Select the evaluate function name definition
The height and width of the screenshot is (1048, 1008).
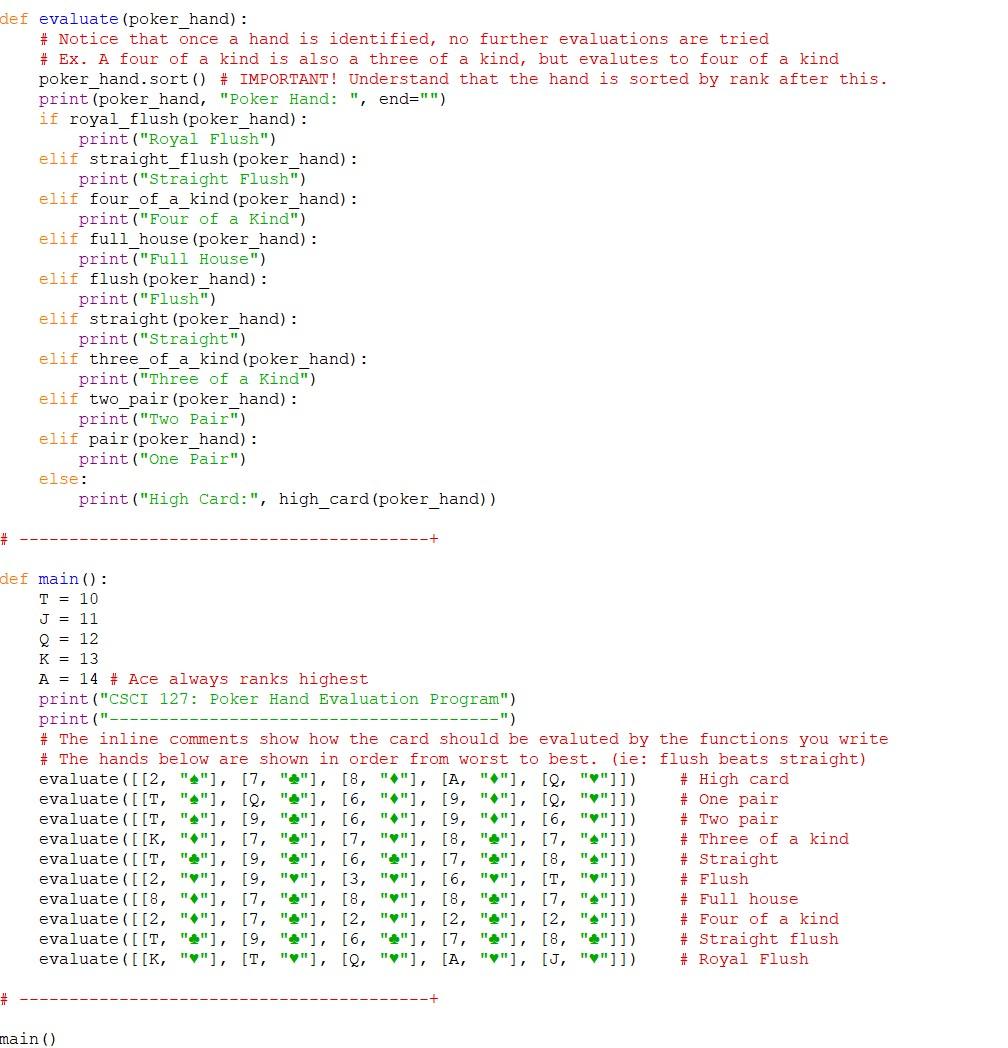[80, 18]
